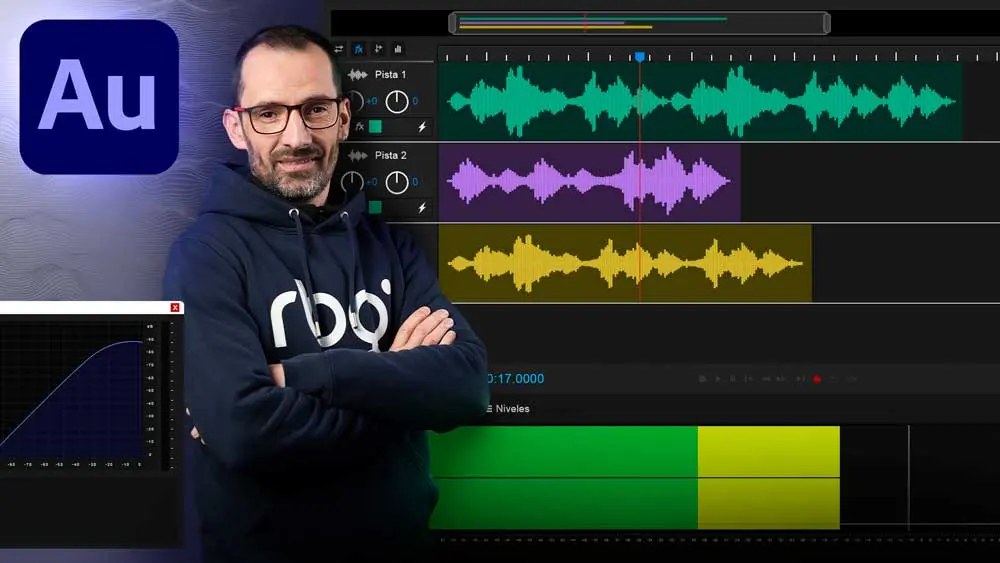Viewport: 1000px width, 563px height.
Task: Show the Sends track controls
Action: point(379,49)
